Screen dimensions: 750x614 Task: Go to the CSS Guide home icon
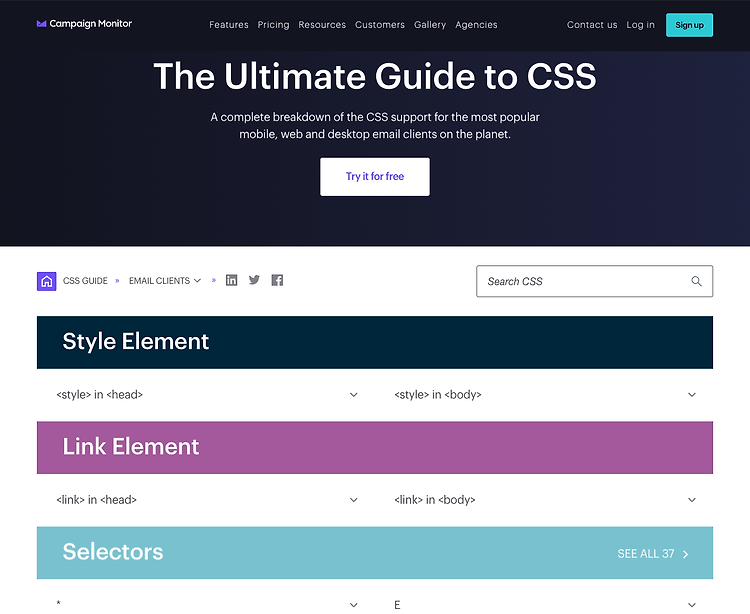coord(46,281)
